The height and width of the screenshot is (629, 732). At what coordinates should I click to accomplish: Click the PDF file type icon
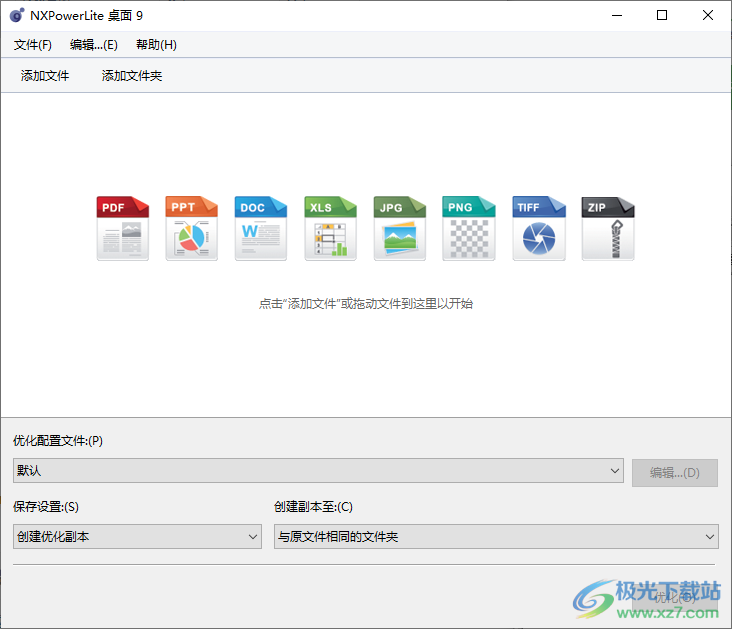[x=123, y=228]
